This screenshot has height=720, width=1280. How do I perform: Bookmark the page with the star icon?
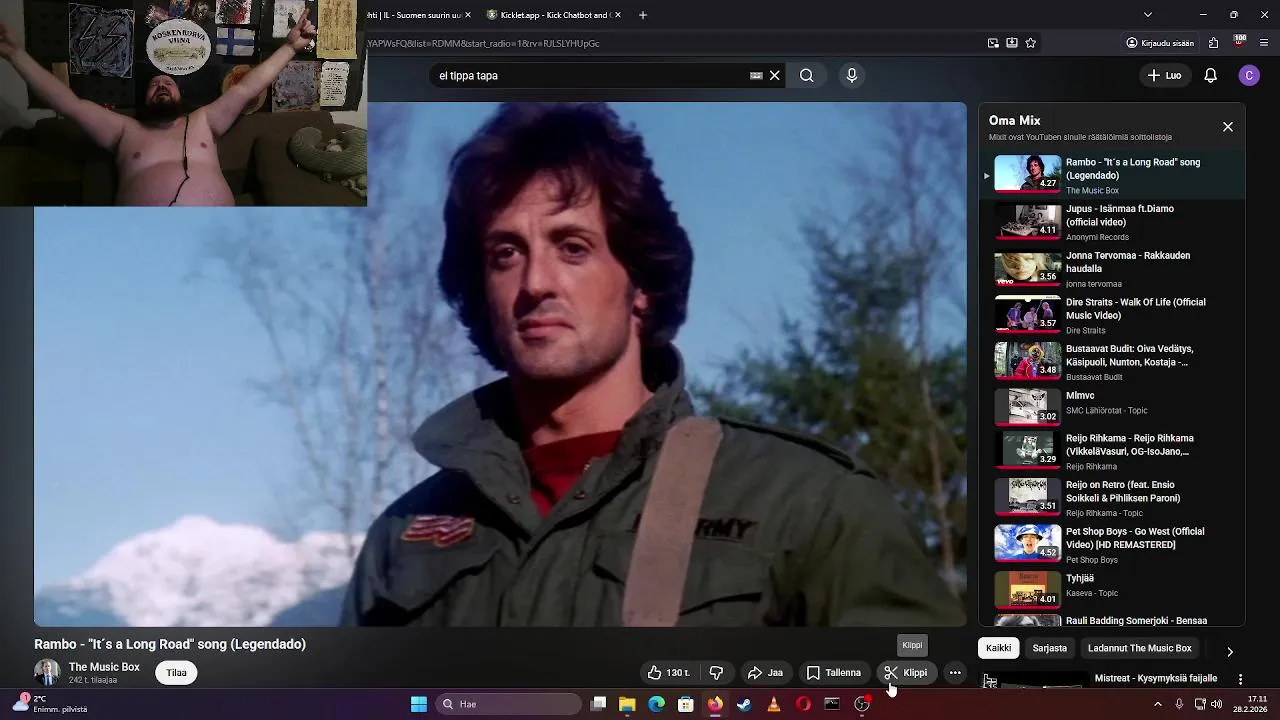(x=1030, y=43)
